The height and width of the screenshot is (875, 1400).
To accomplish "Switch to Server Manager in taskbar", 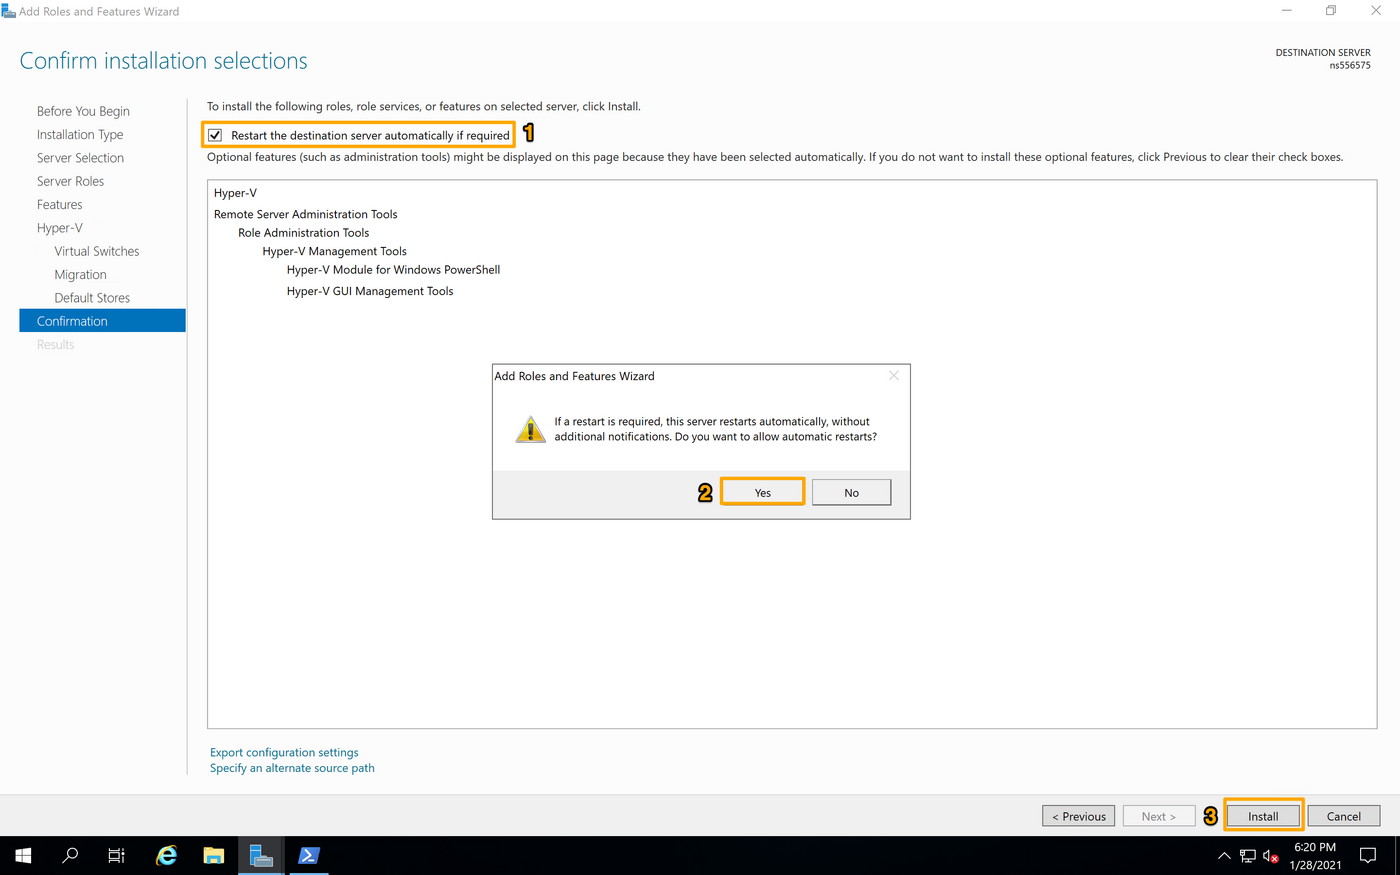I will (x=260, y=855).
